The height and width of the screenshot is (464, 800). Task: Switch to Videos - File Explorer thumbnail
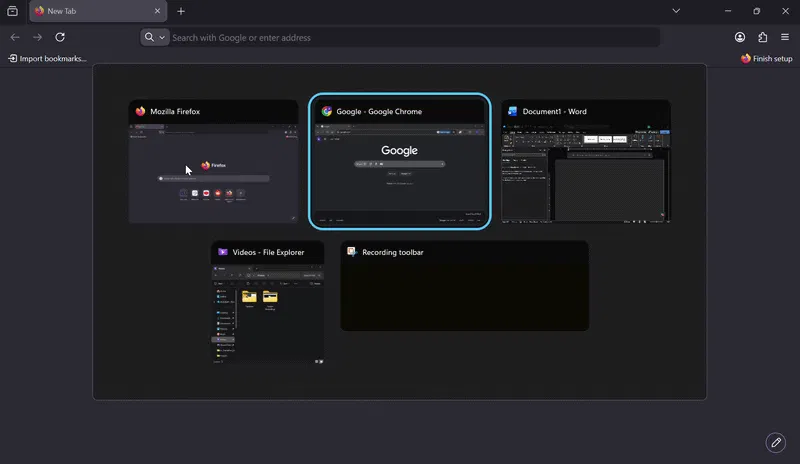click(267, 302)
